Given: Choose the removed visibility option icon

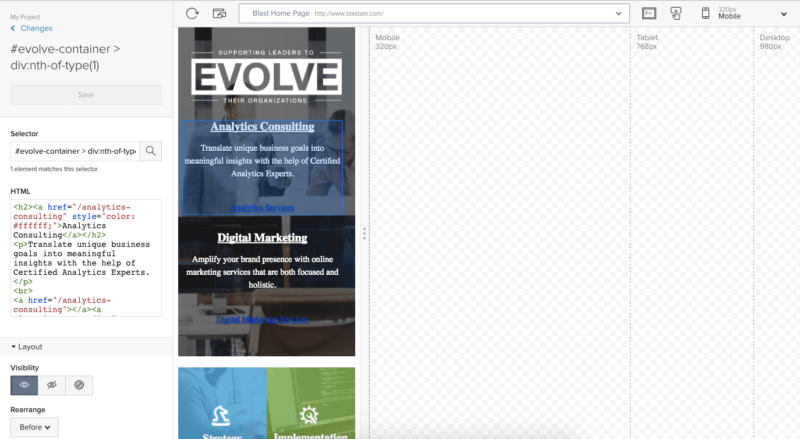Looking at the screenshot, I should coord(79,385).
